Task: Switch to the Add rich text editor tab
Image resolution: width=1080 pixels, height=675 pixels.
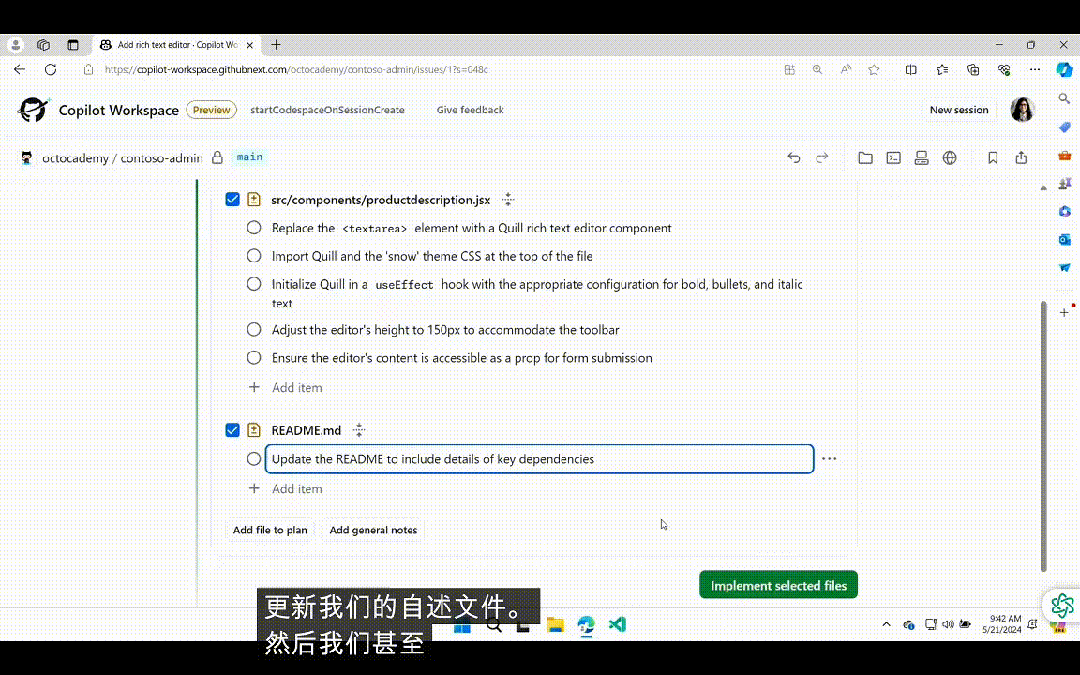Action: pyautogui.click(x=176, y=45)
